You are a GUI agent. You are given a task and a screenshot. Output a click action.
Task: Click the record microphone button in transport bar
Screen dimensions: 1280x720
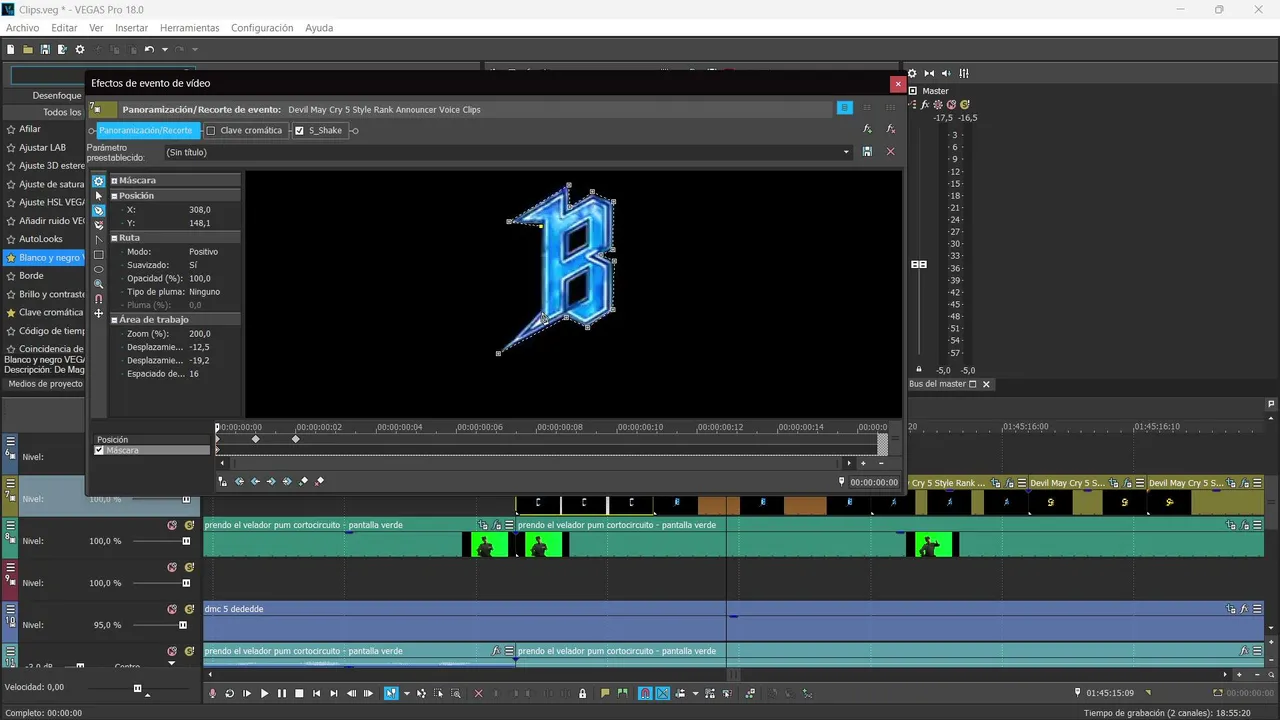pyautogui.click(x=212, y=693)
